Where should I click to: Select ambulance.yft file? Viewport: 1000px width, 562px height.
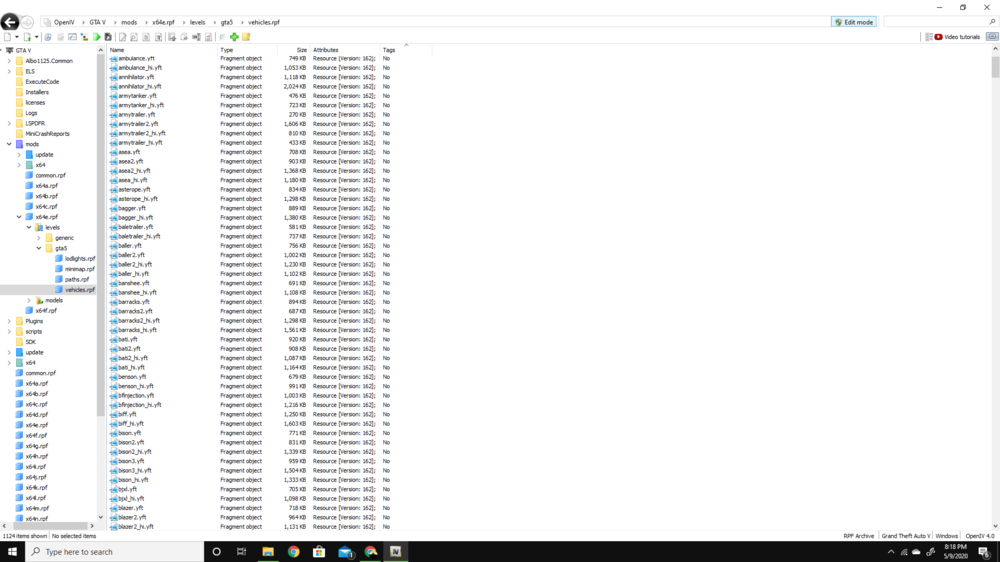132,59
